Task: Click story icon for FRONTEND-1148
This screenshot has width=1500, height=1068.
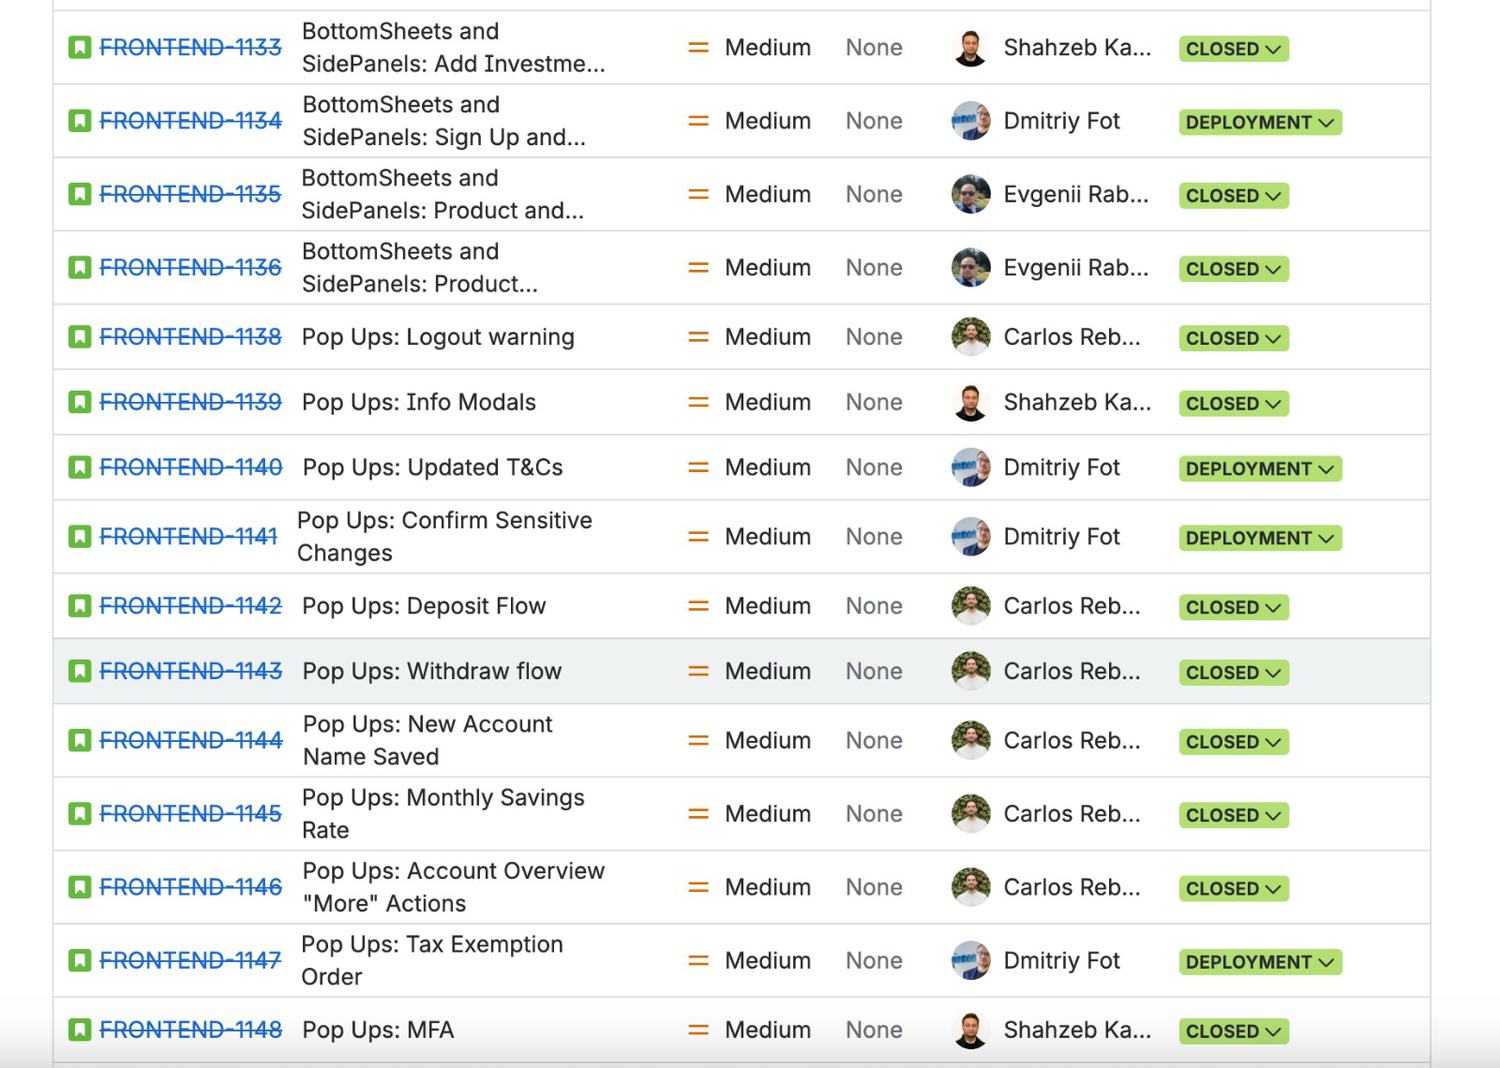Action: (80, 1030)
